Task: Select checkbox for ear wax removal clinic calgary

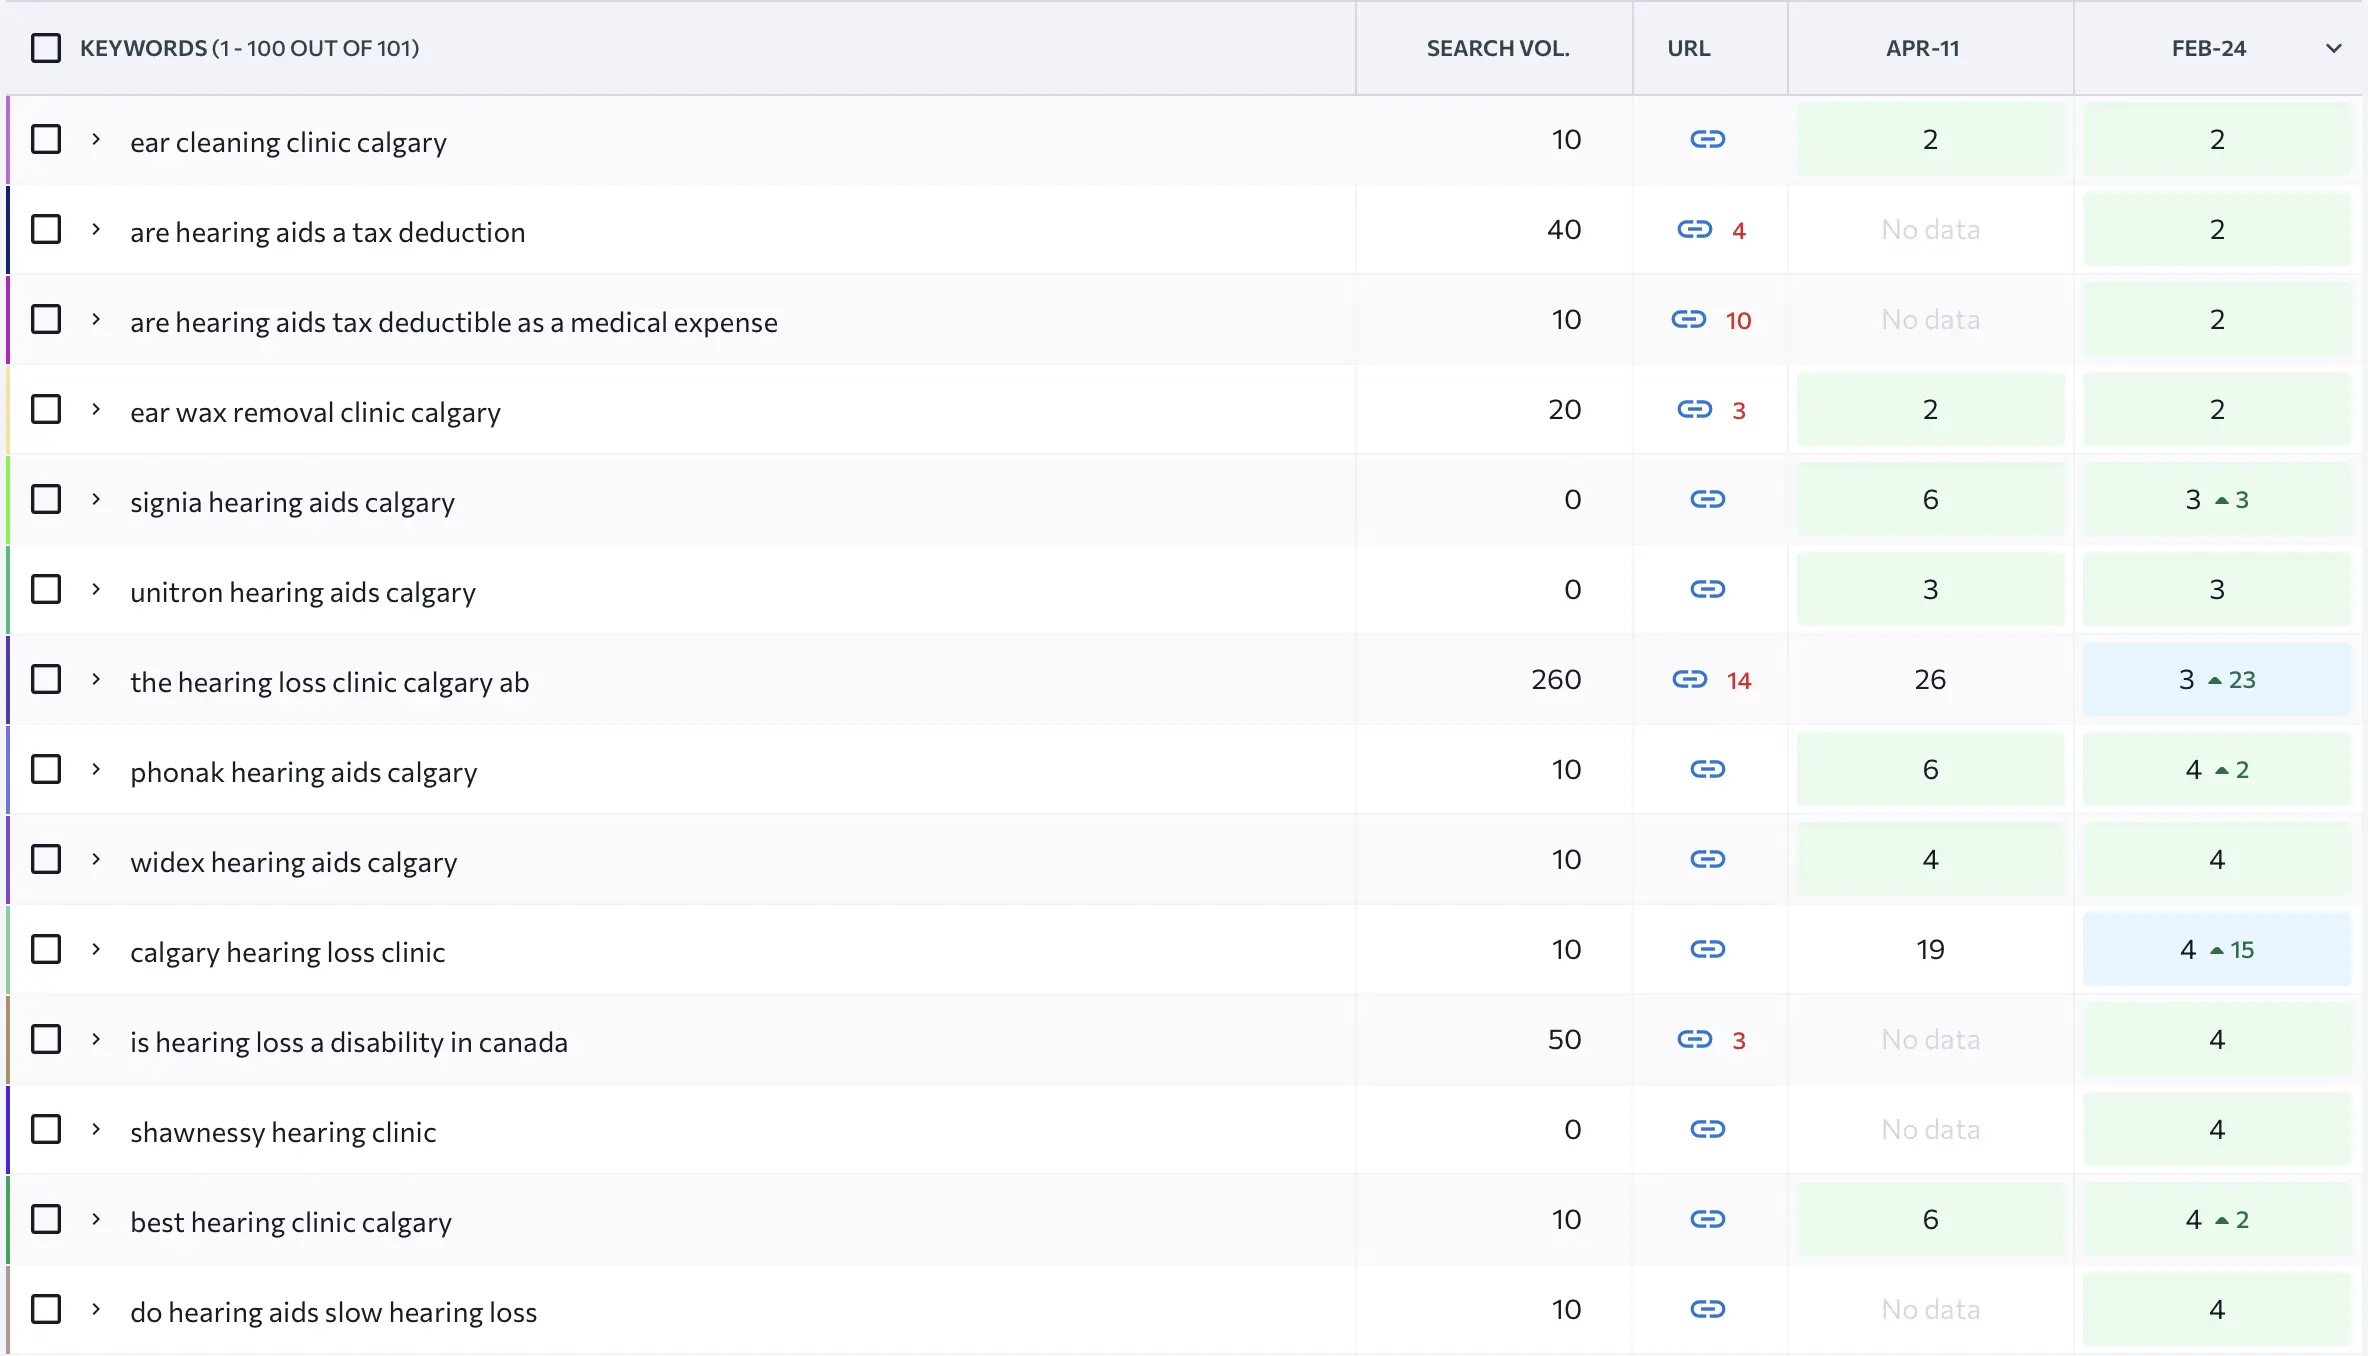Action: (x=46, y=409)
